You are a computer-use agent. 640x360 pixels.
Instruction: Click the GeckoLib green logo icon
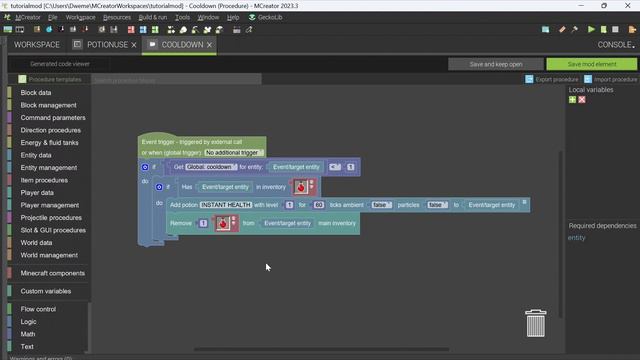pos(252,17)
